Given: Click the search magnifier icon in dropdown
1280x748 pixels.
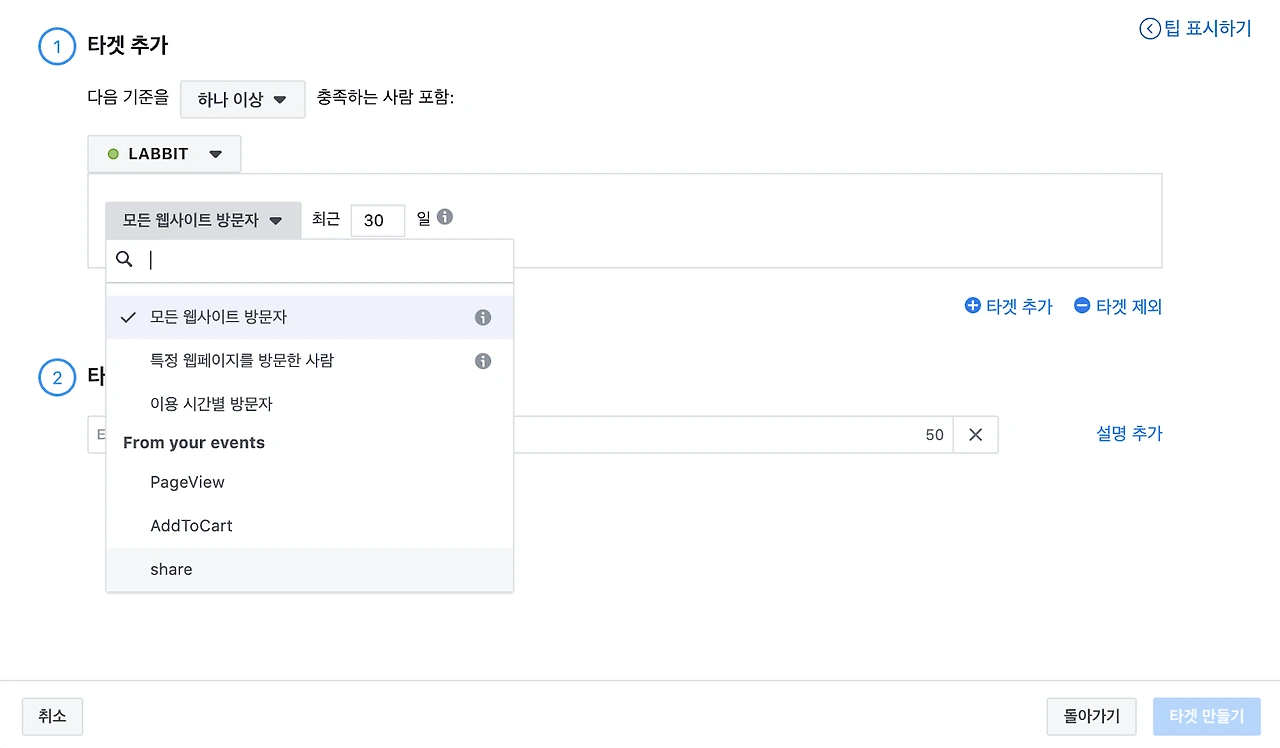Looking at the screenshot, I should pos(124,260).
